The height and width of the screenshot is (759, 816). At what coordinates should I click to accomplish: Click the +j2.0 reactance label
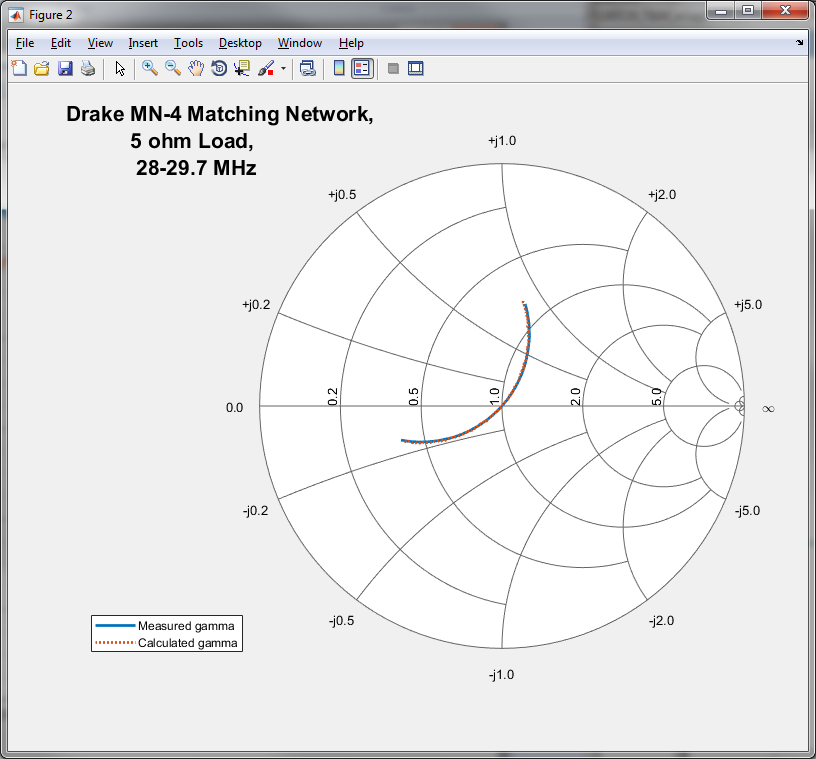(x=662, y=195)
